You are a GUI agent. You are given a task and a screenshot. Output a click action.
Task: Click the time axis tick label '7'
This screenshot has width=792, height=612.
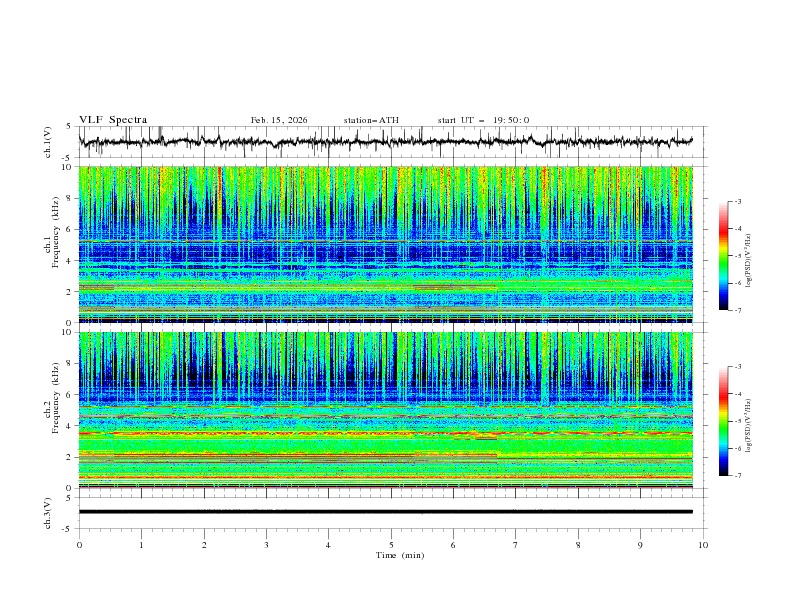pyautogui.click(x=516, y=545)
